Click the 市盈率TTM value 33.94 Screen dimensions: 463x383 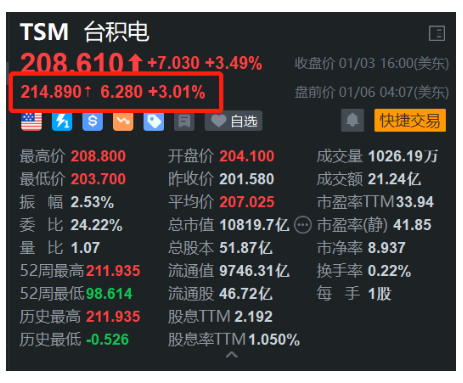click(x=415, y=202)
